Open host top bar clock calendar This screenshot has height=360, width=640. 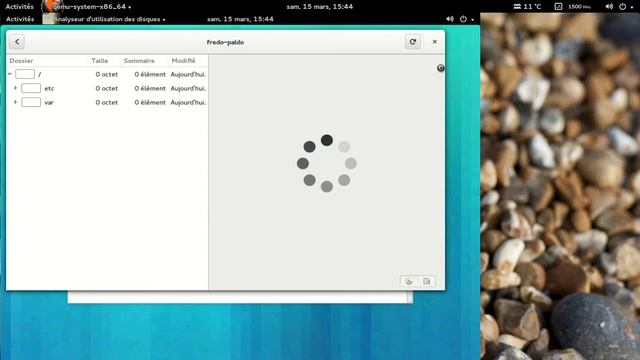pyautogui.click(x=320, y=7)
